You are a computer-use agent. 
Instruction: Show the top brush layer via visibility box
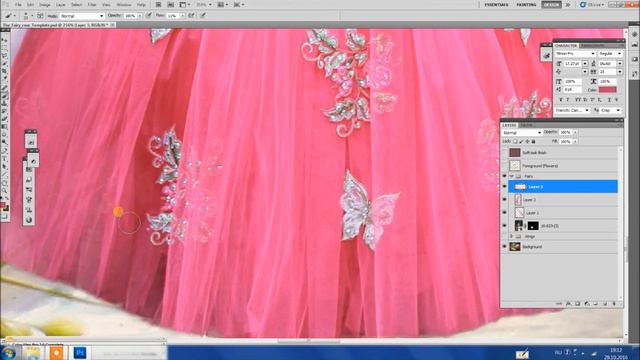[504, 153]
